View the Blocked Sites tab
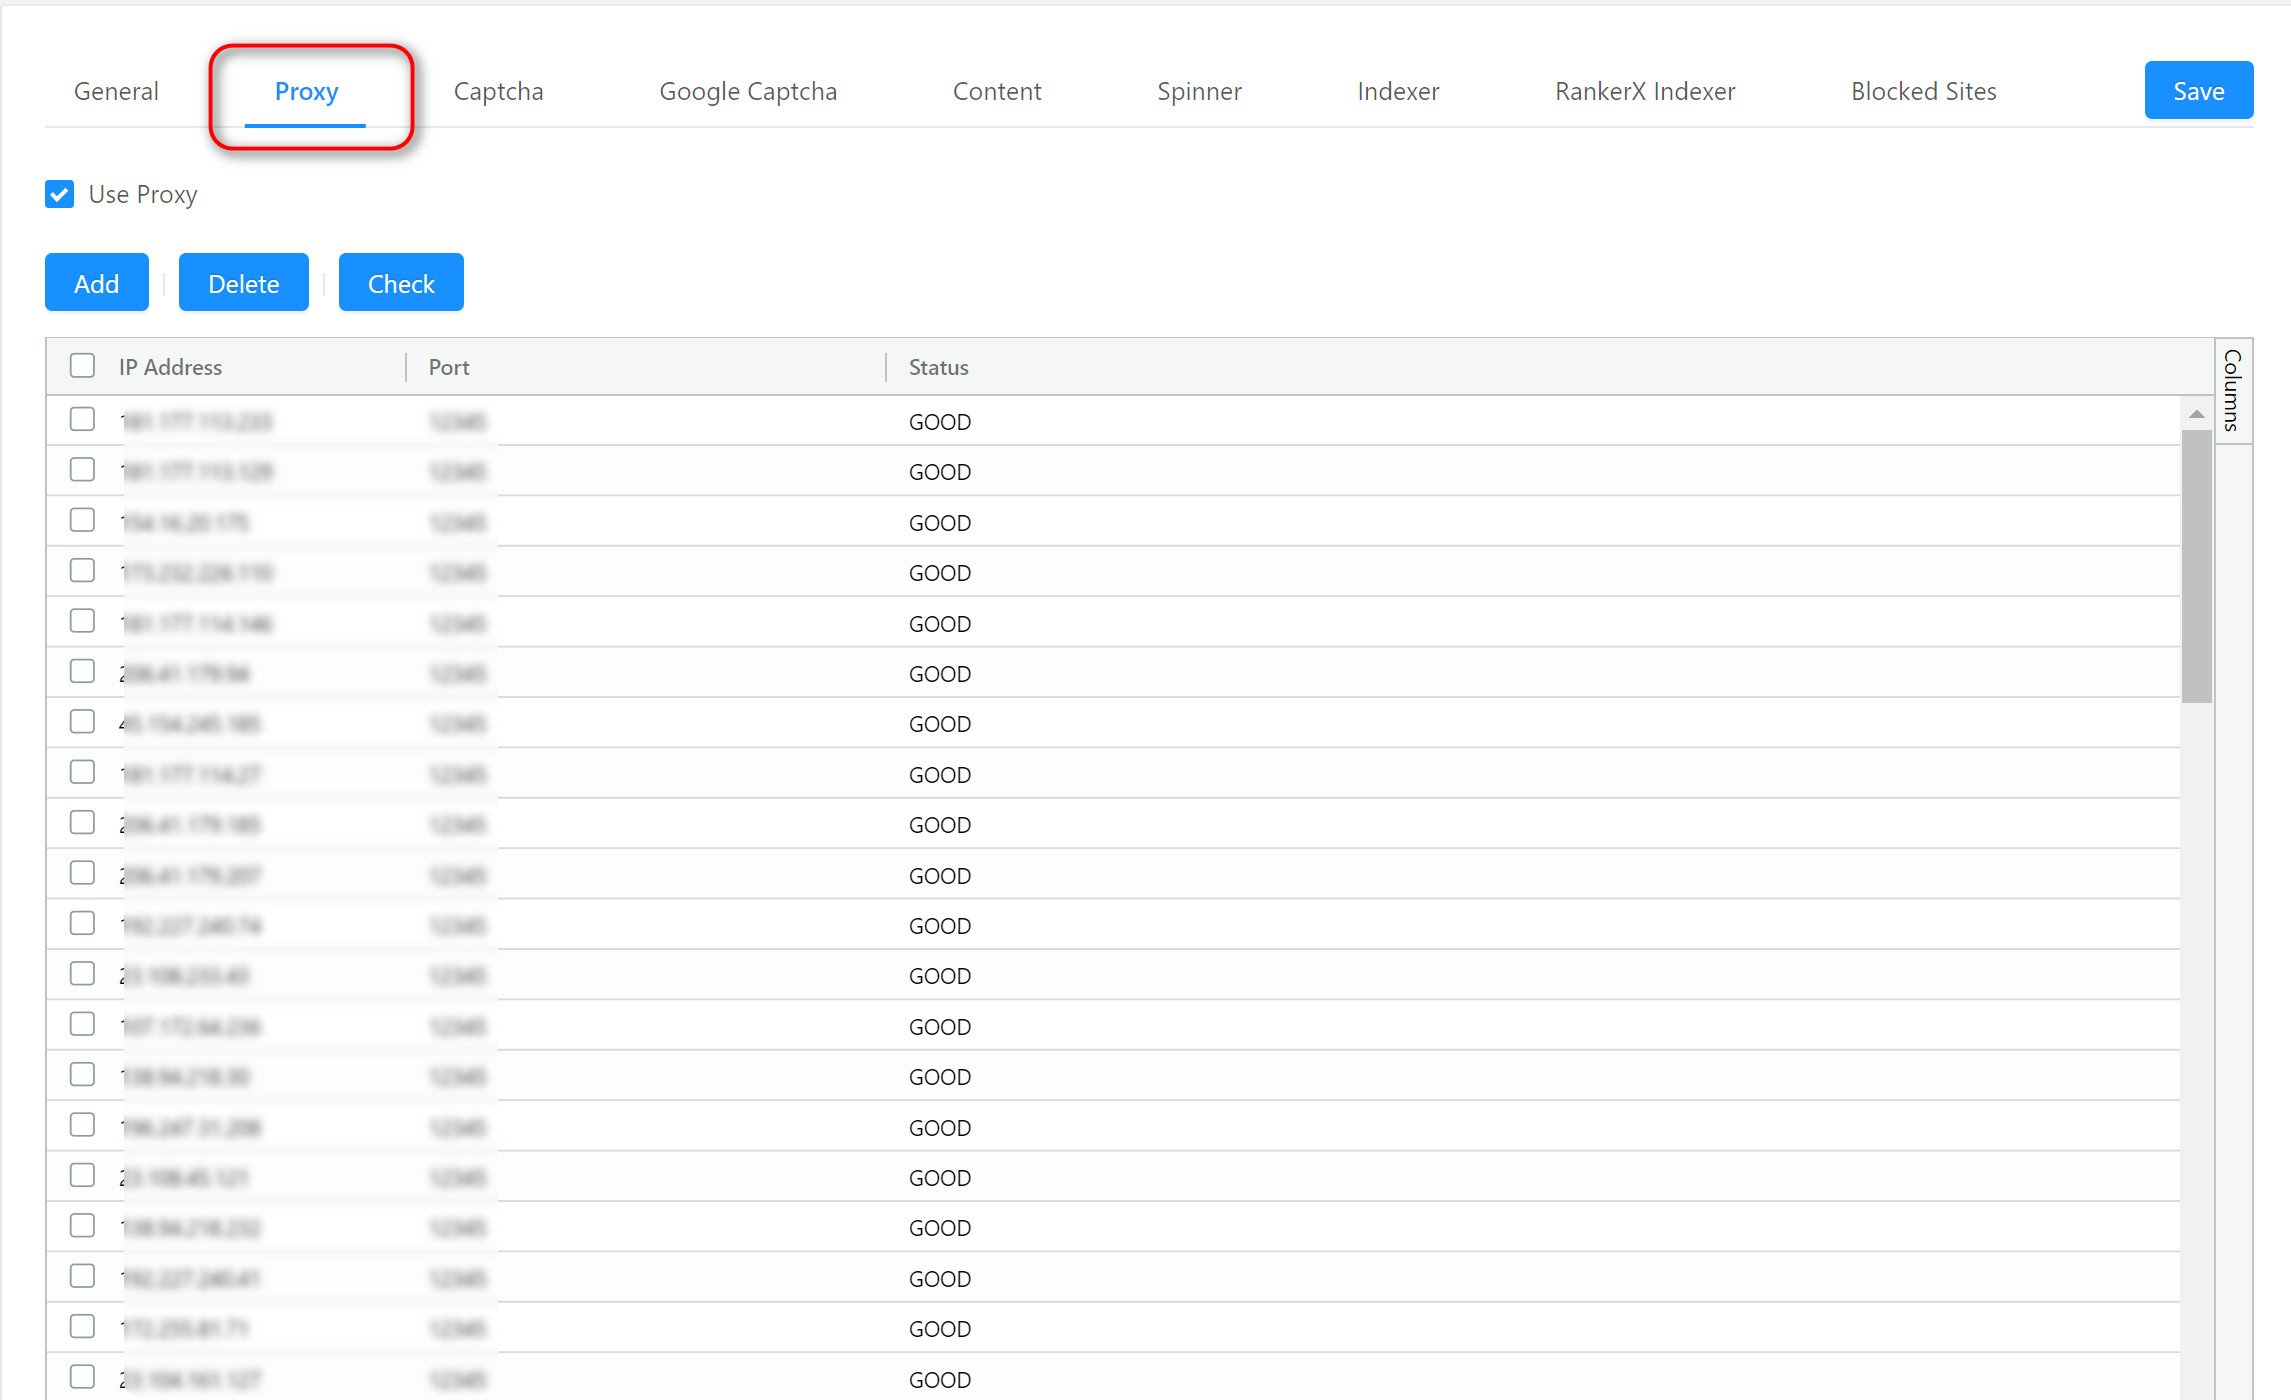The width and height of the screenshot is (2291, 1400). click(1923, 91)
